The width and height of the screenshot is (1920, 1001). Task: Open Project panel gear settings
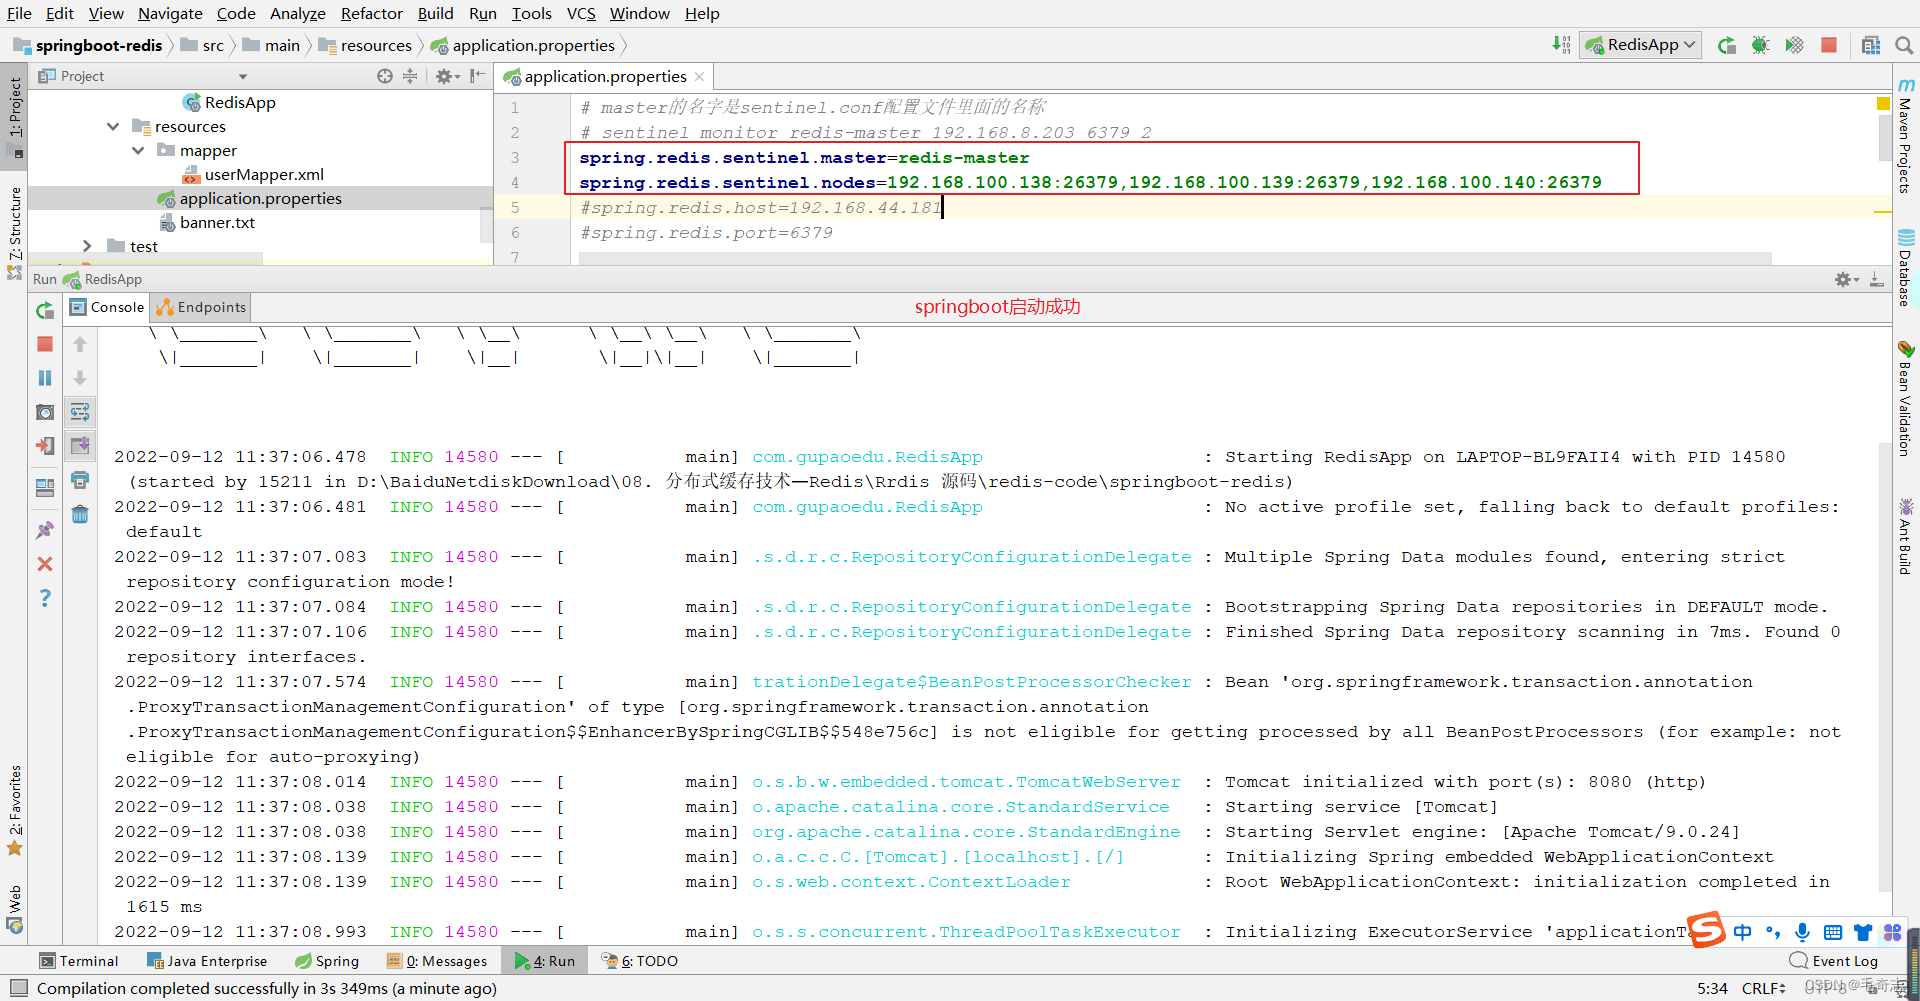pos(447,76)
